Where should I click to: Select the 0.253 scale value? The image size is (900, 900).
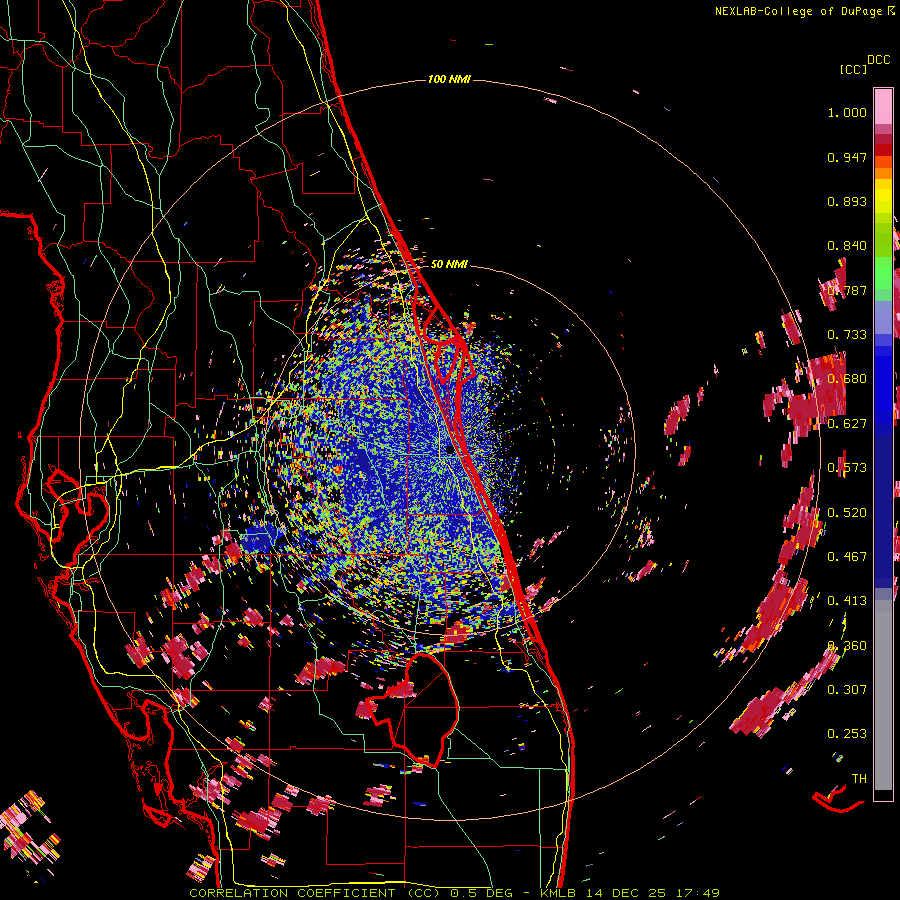pos(847,734)
